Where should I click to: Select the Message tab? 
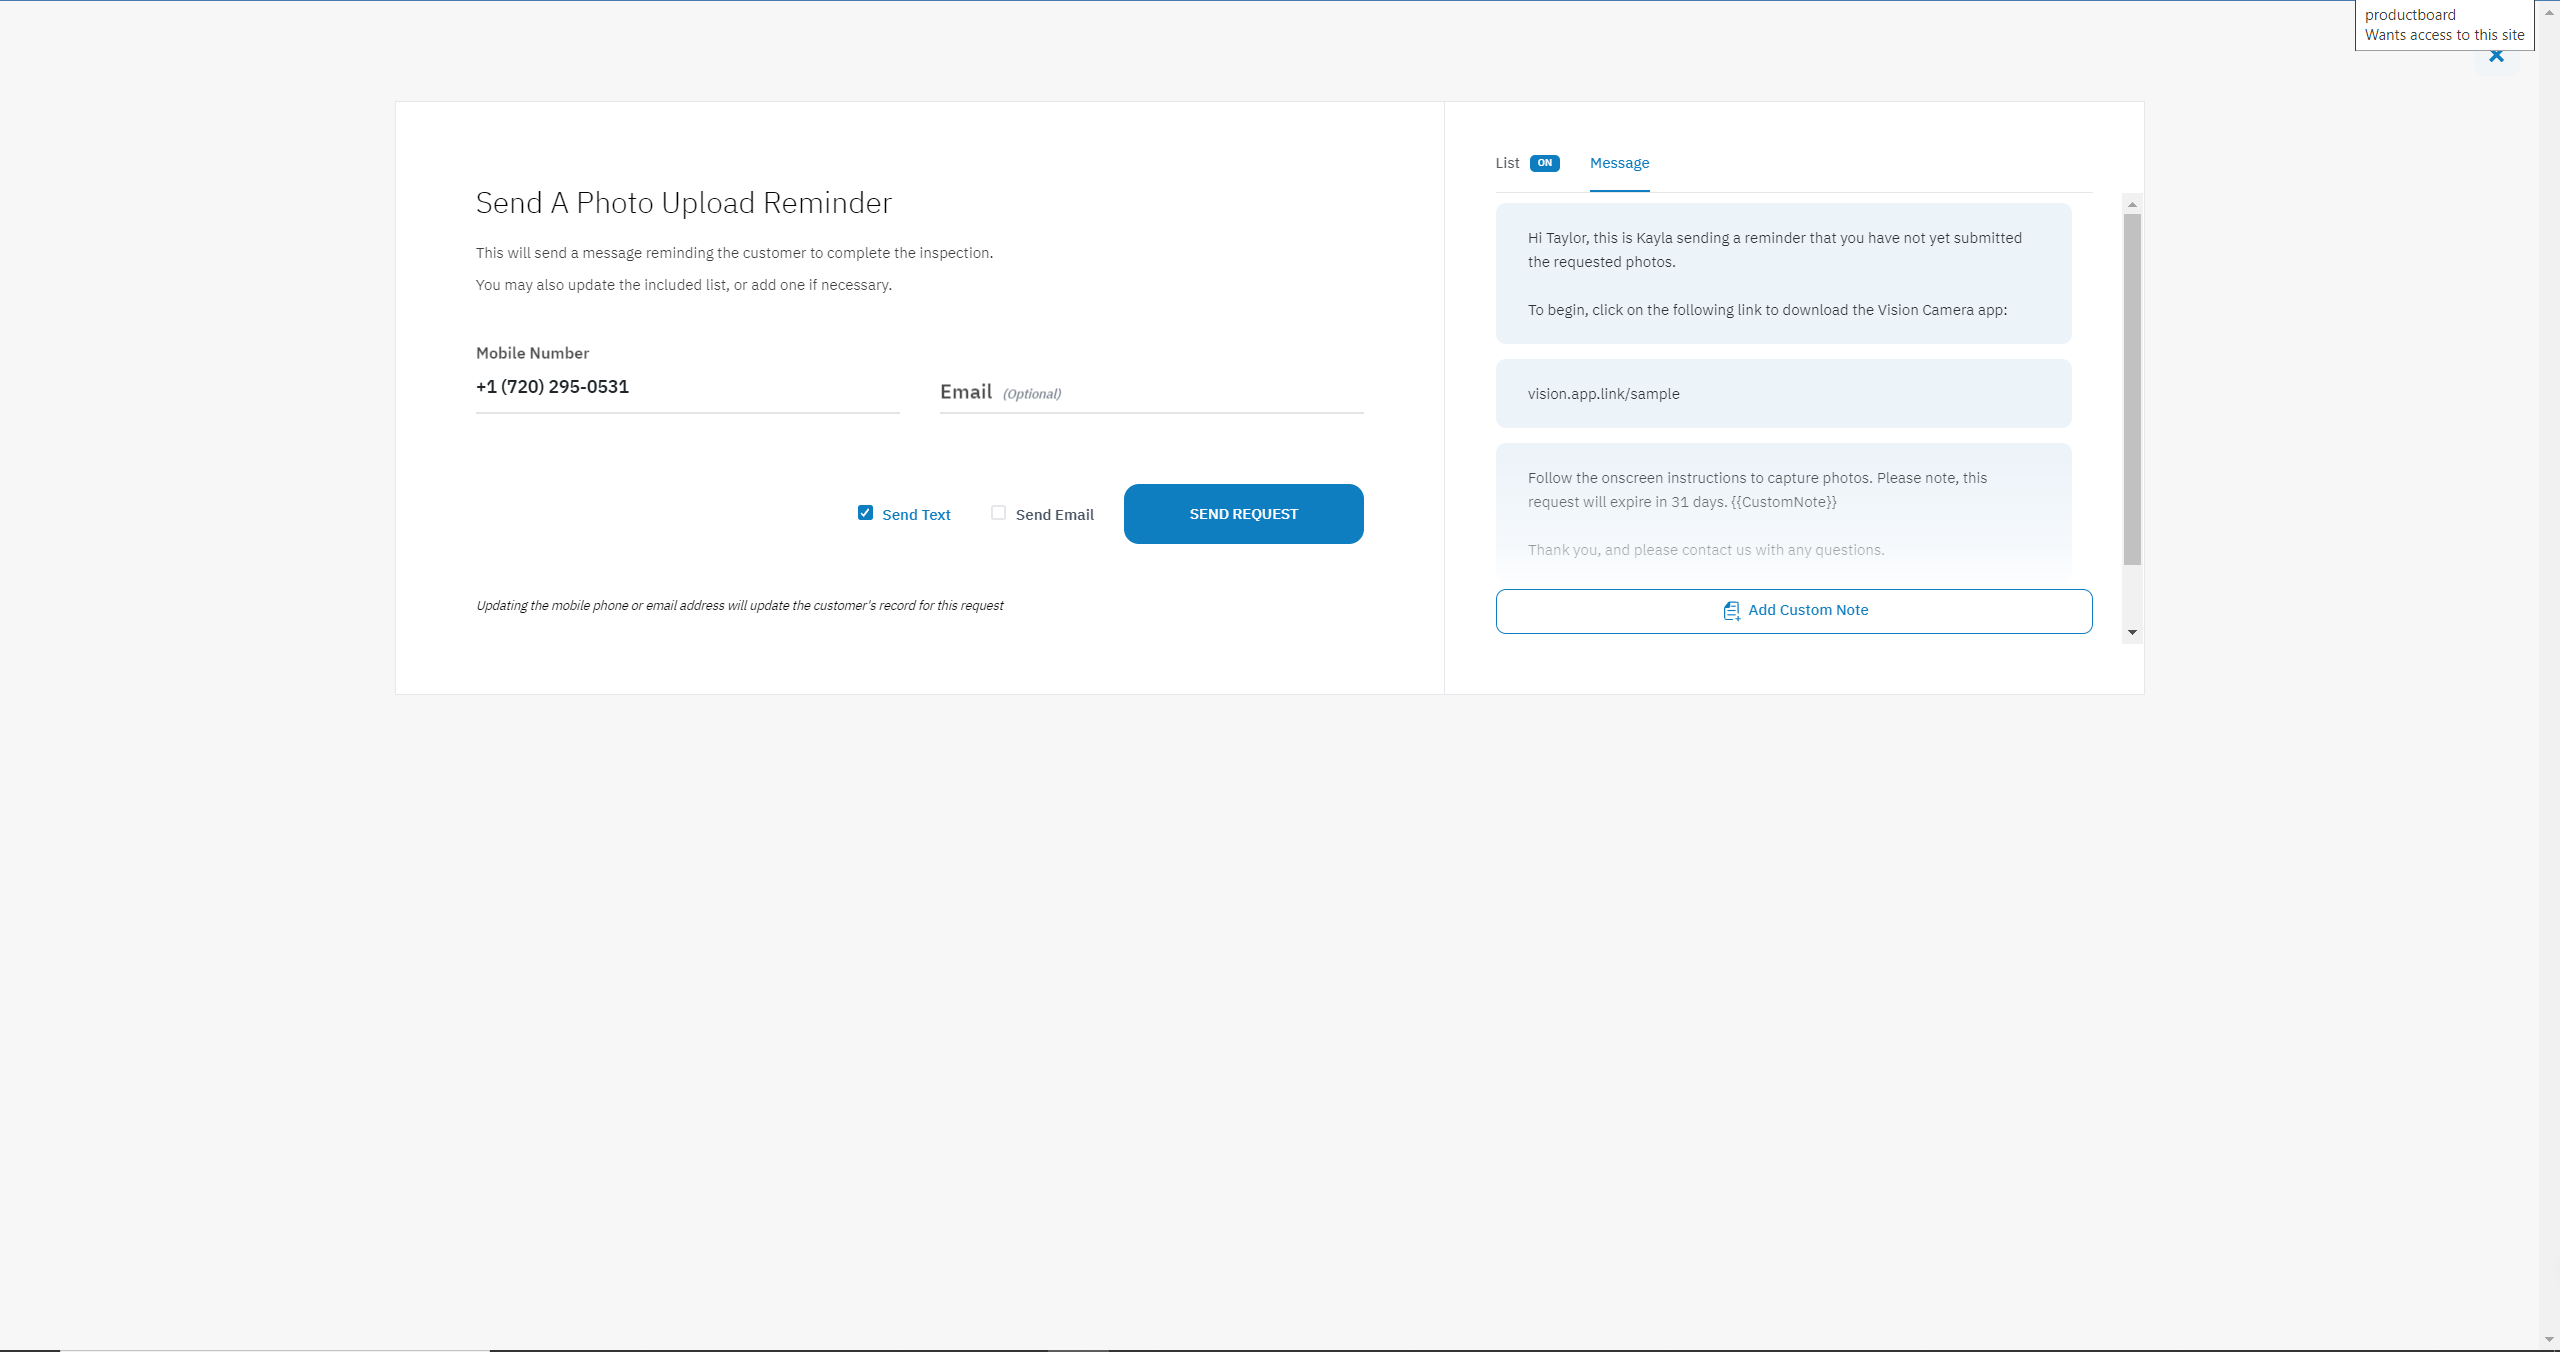coord(1619,163)
